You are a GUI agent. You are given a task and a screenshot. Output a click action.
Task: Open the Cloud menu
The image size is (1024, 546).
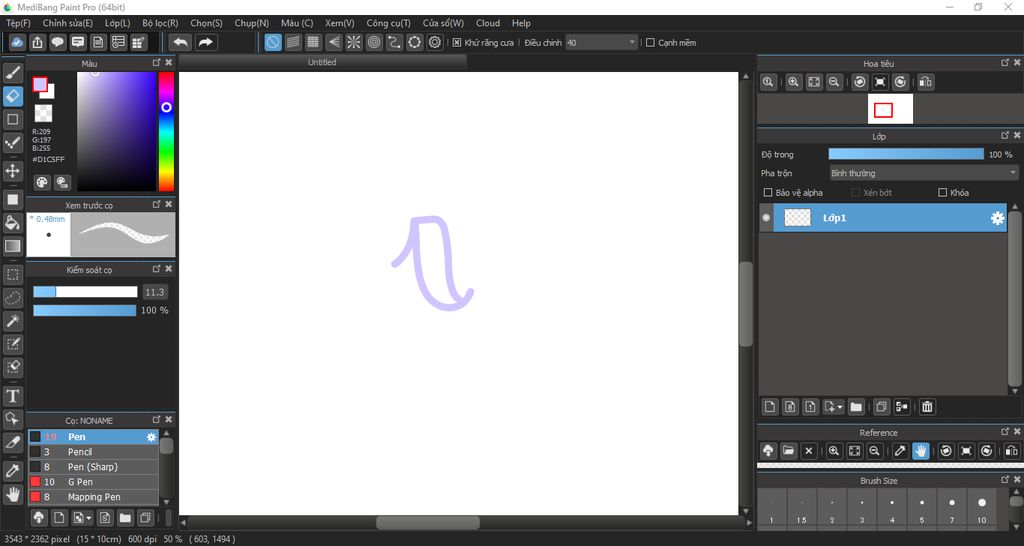tap(488, 23)
